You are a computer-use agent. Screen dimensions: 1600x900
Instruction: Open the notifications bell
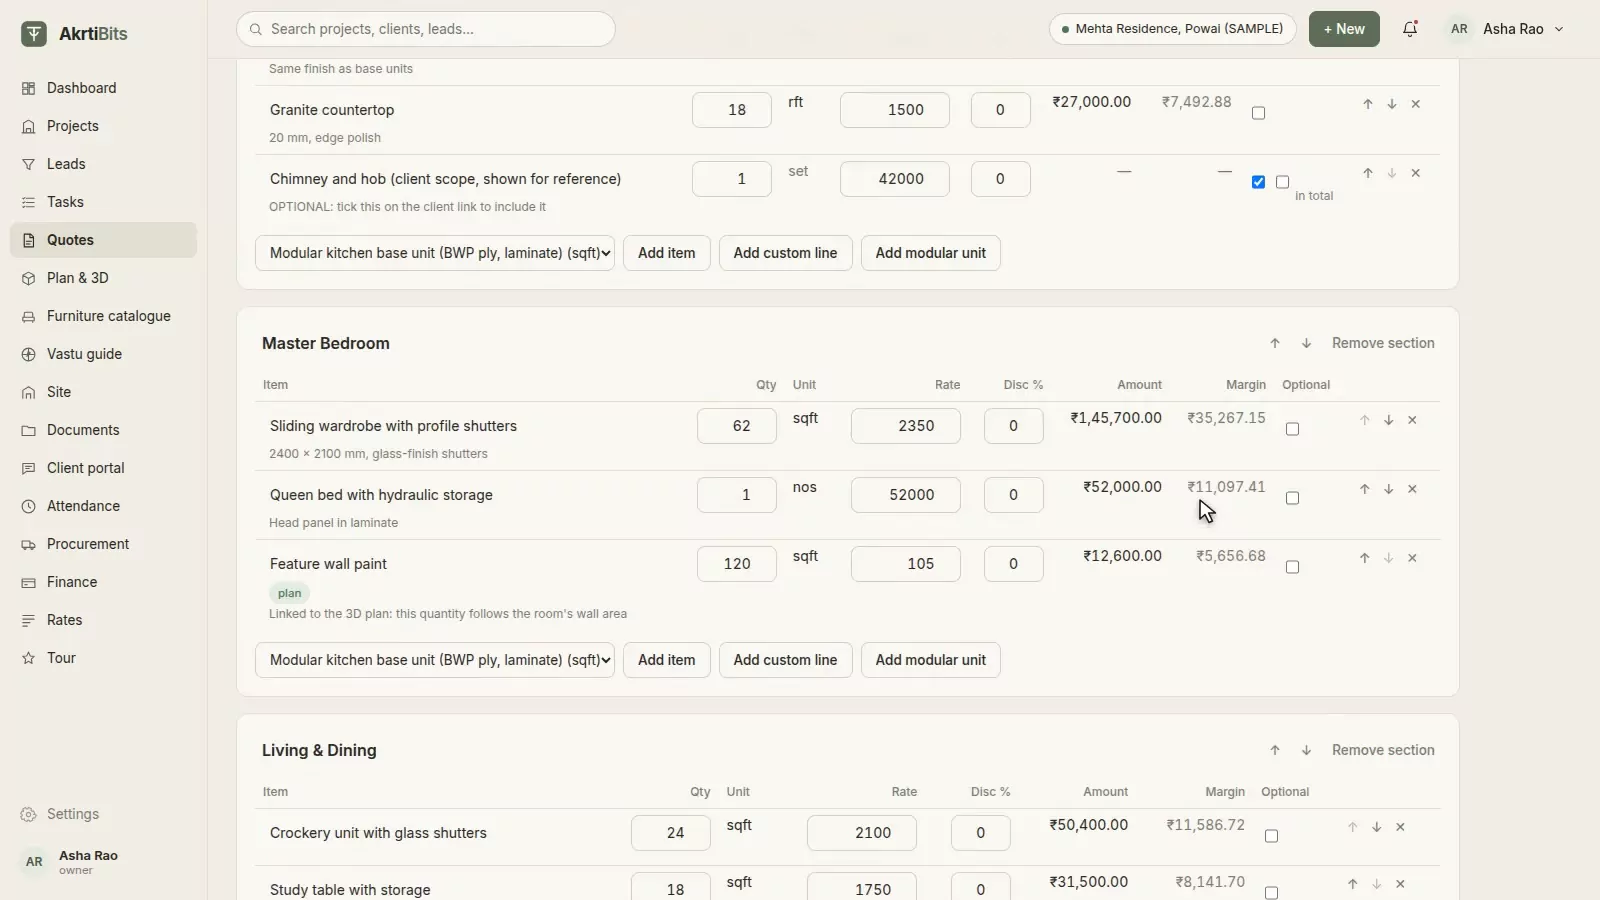point(1410,29)
